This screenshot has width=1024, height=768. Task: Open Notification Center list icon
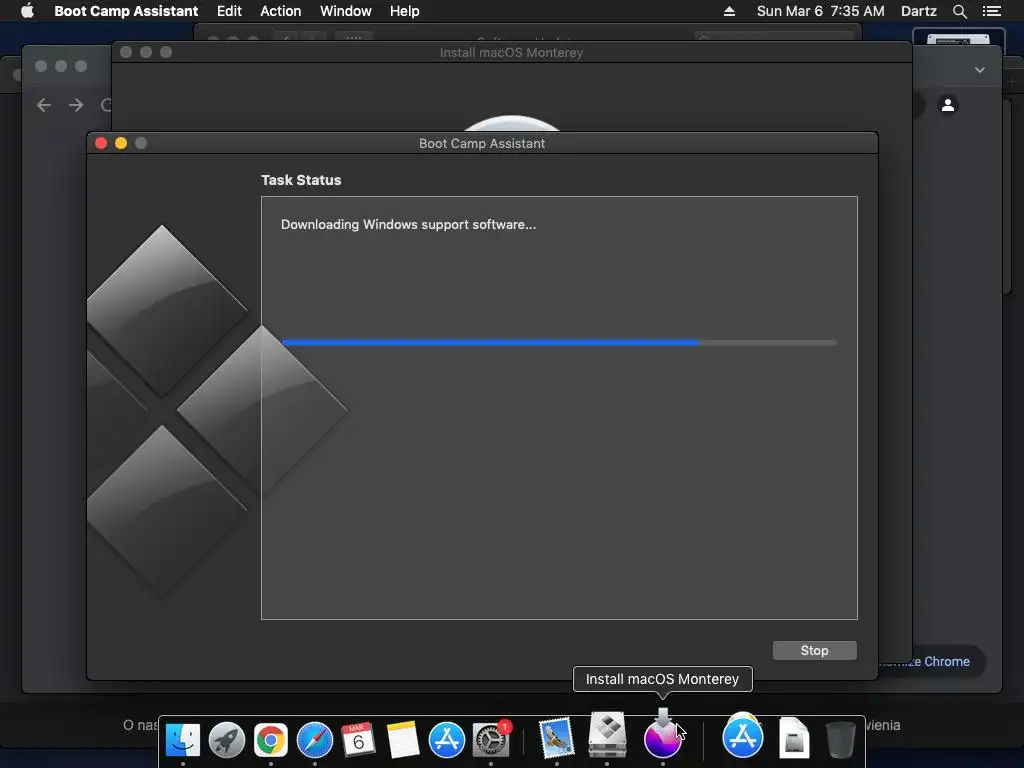click(x=991, y=11)
